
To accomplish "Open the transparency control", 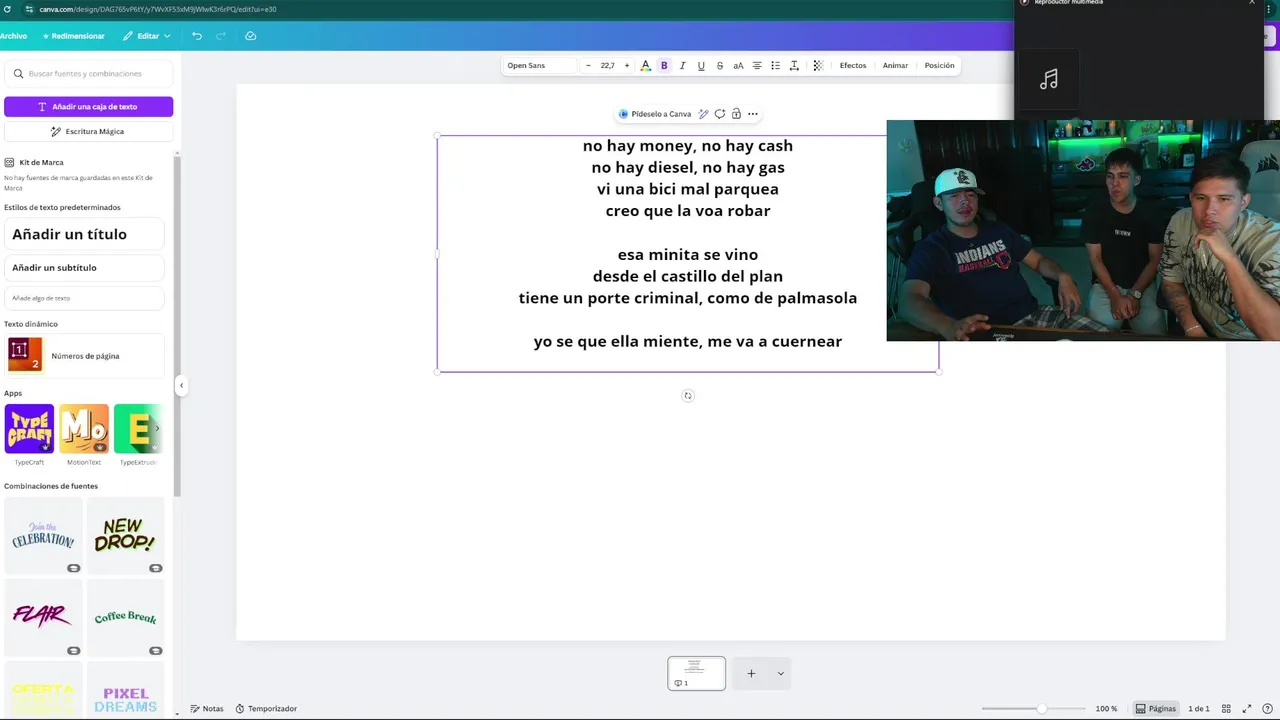I will pos(818,66).
